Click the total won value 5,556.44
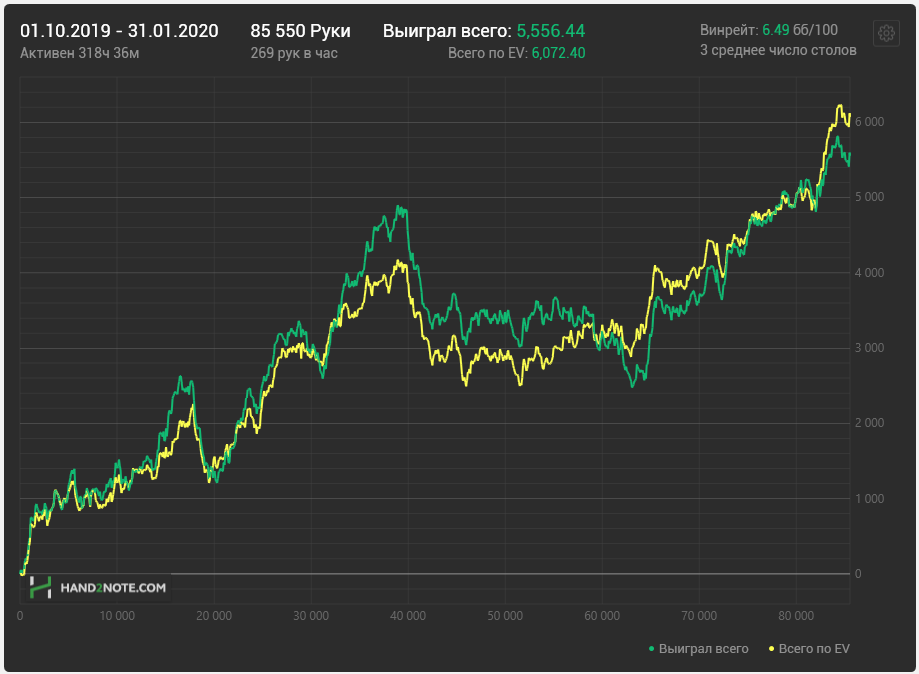 click(x=550, y=31)
